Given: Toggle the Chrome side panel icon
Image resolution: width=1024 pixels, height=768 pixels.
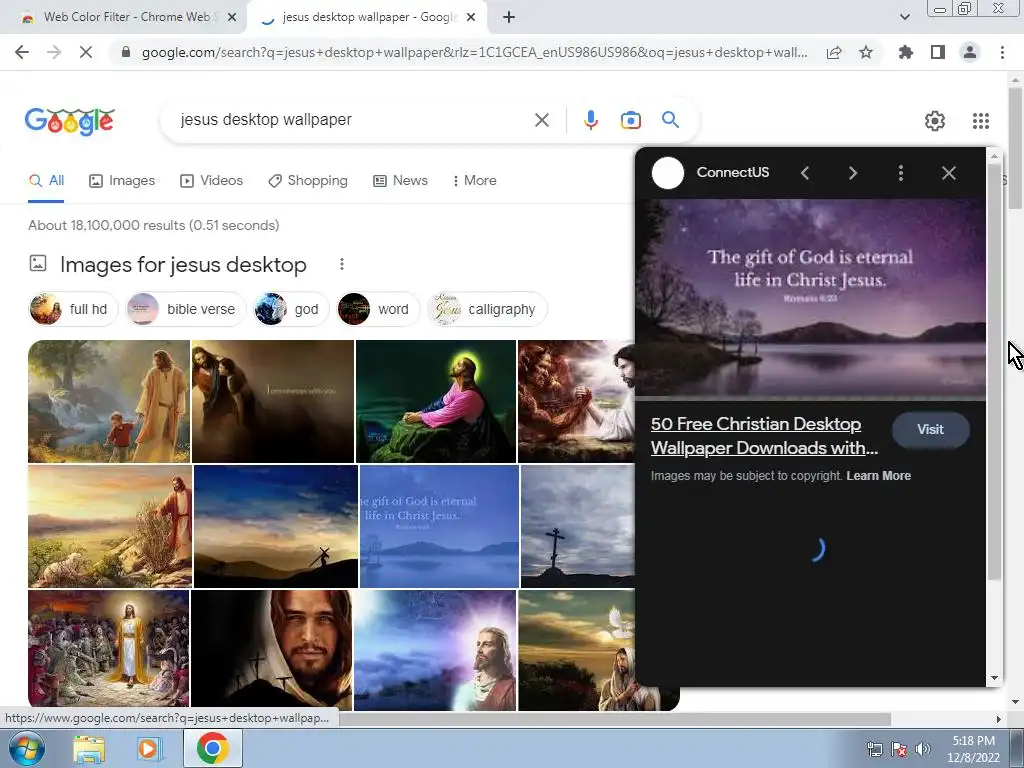Looking at the screenshot, I should click(938, 52).
